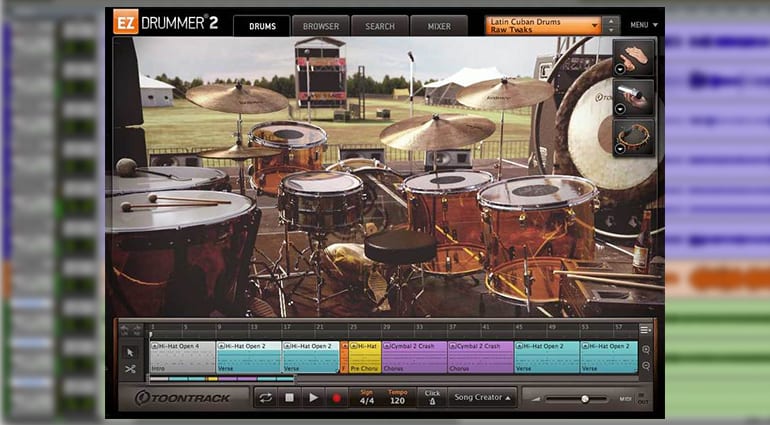Hit the rear timpani drum

point(167,179)
